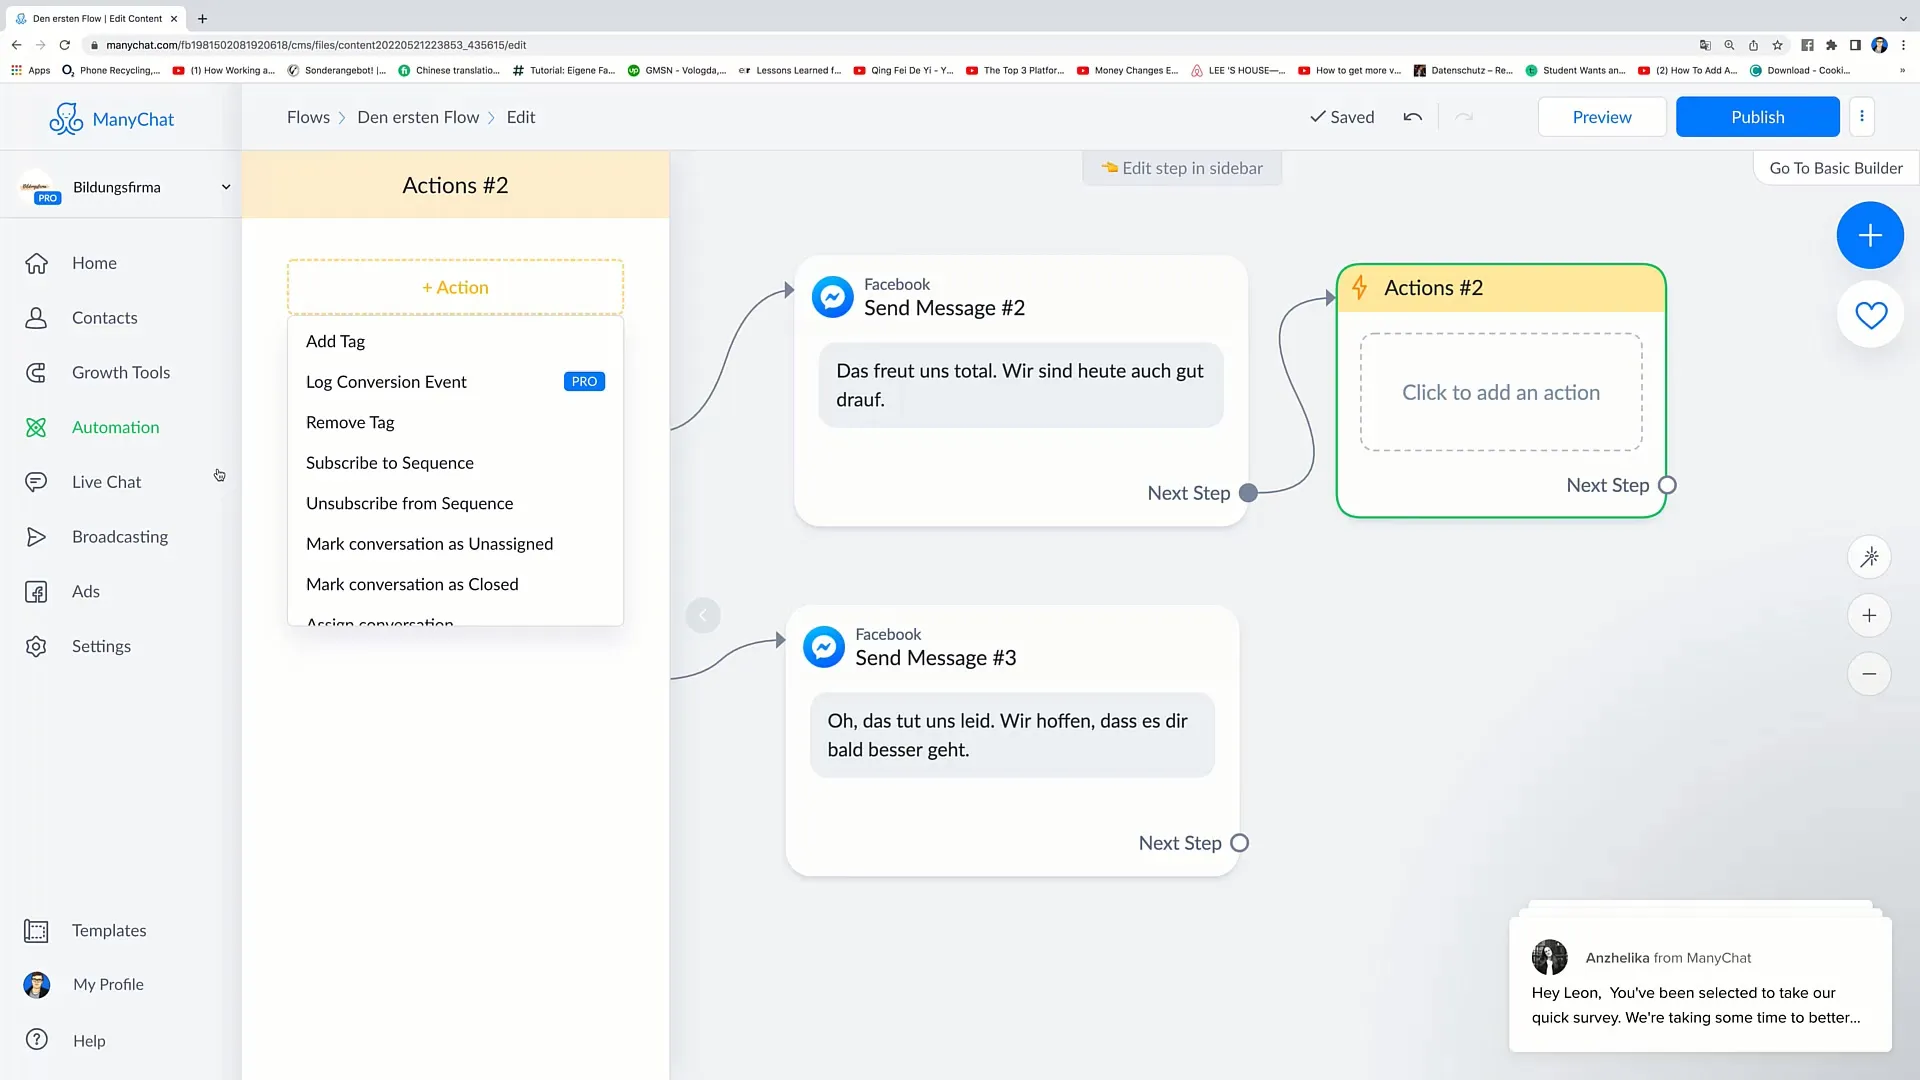This screenshot has width=1920, height=1080.
Task: Click the Live Chat sidebar icon
Action: coord(36,481)
